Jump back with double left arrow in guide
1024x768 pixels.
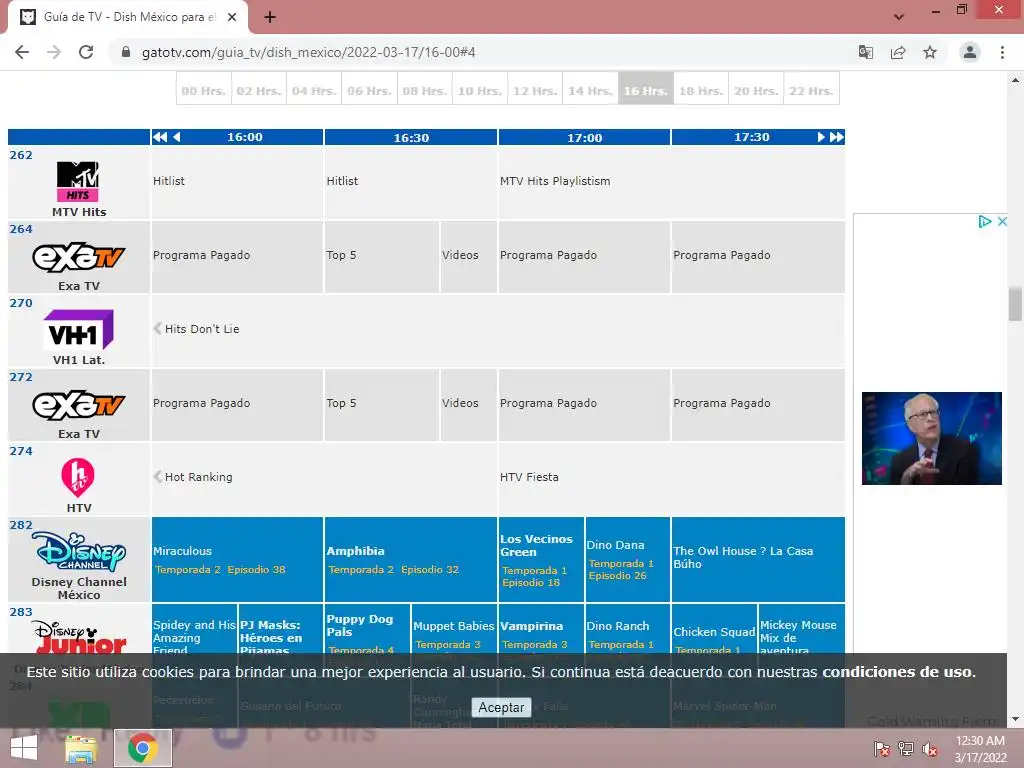coord(159,137)
